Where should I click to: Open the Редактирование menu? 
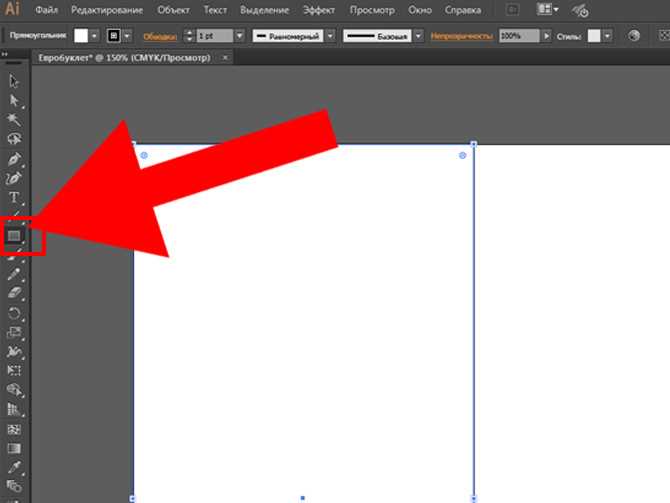click(107, 10)
